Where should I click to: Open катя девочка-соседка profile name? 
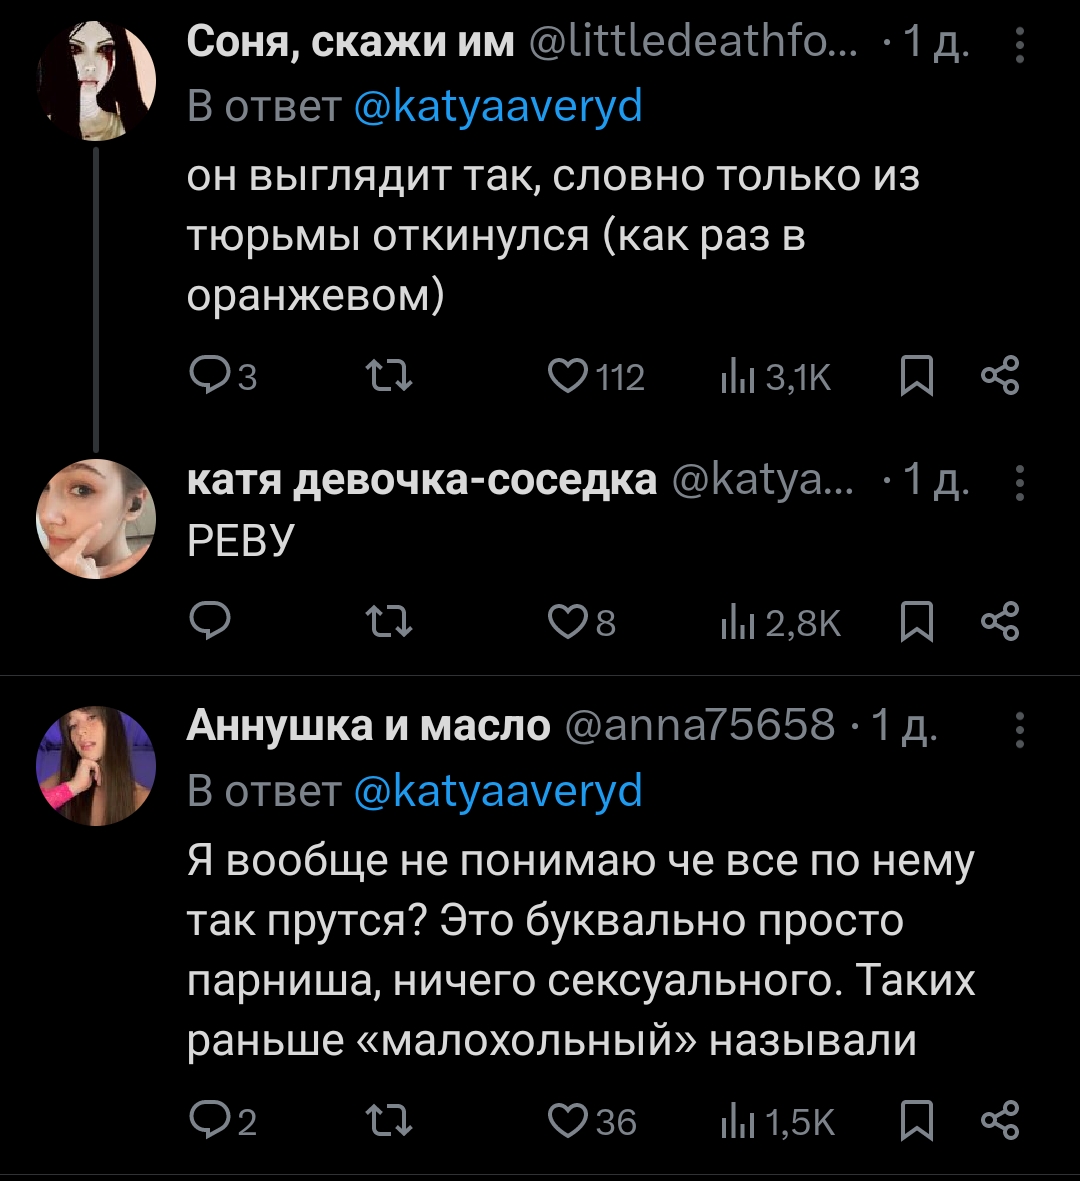pos(422,481)
